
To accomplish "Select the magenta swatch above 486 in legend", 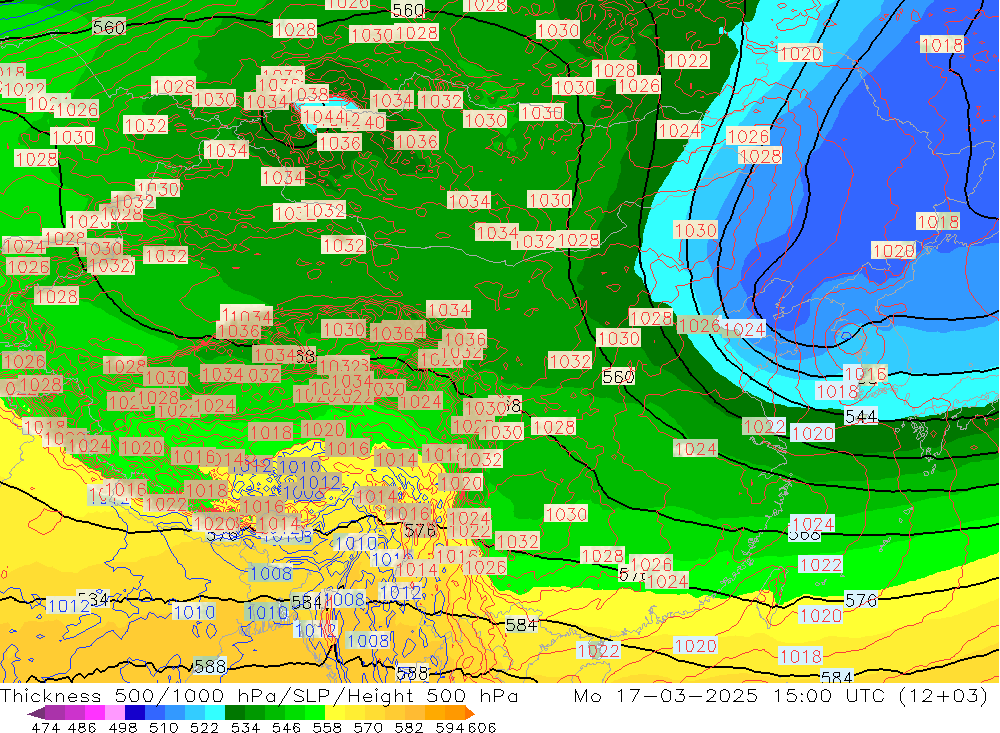I will point(94,713).
